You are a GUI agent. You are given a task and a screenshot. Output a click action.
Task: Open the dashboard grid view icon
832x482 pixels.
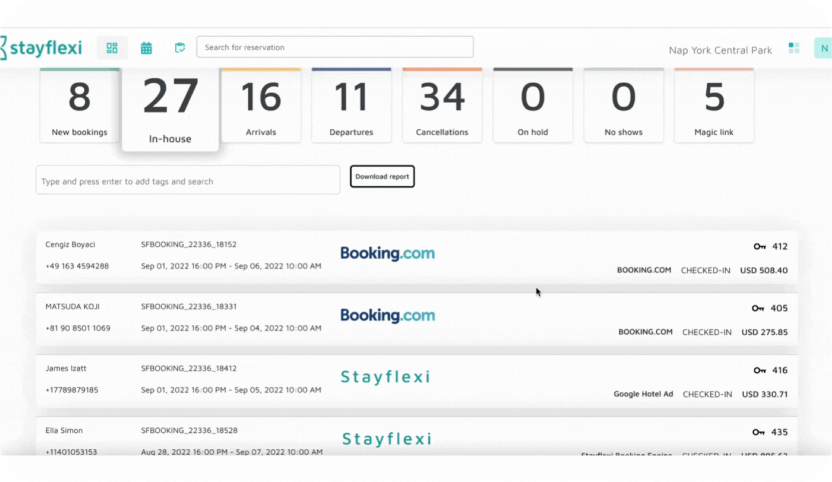(112, 48)
